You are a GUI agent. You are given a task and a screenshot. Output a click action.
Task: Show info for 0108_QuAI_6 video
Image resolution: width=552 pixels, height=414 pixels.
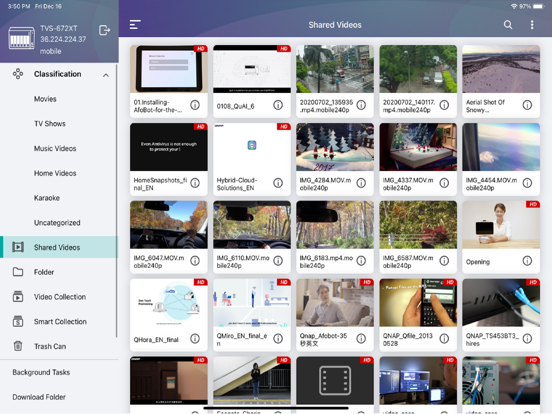click(x=278, y=105)
